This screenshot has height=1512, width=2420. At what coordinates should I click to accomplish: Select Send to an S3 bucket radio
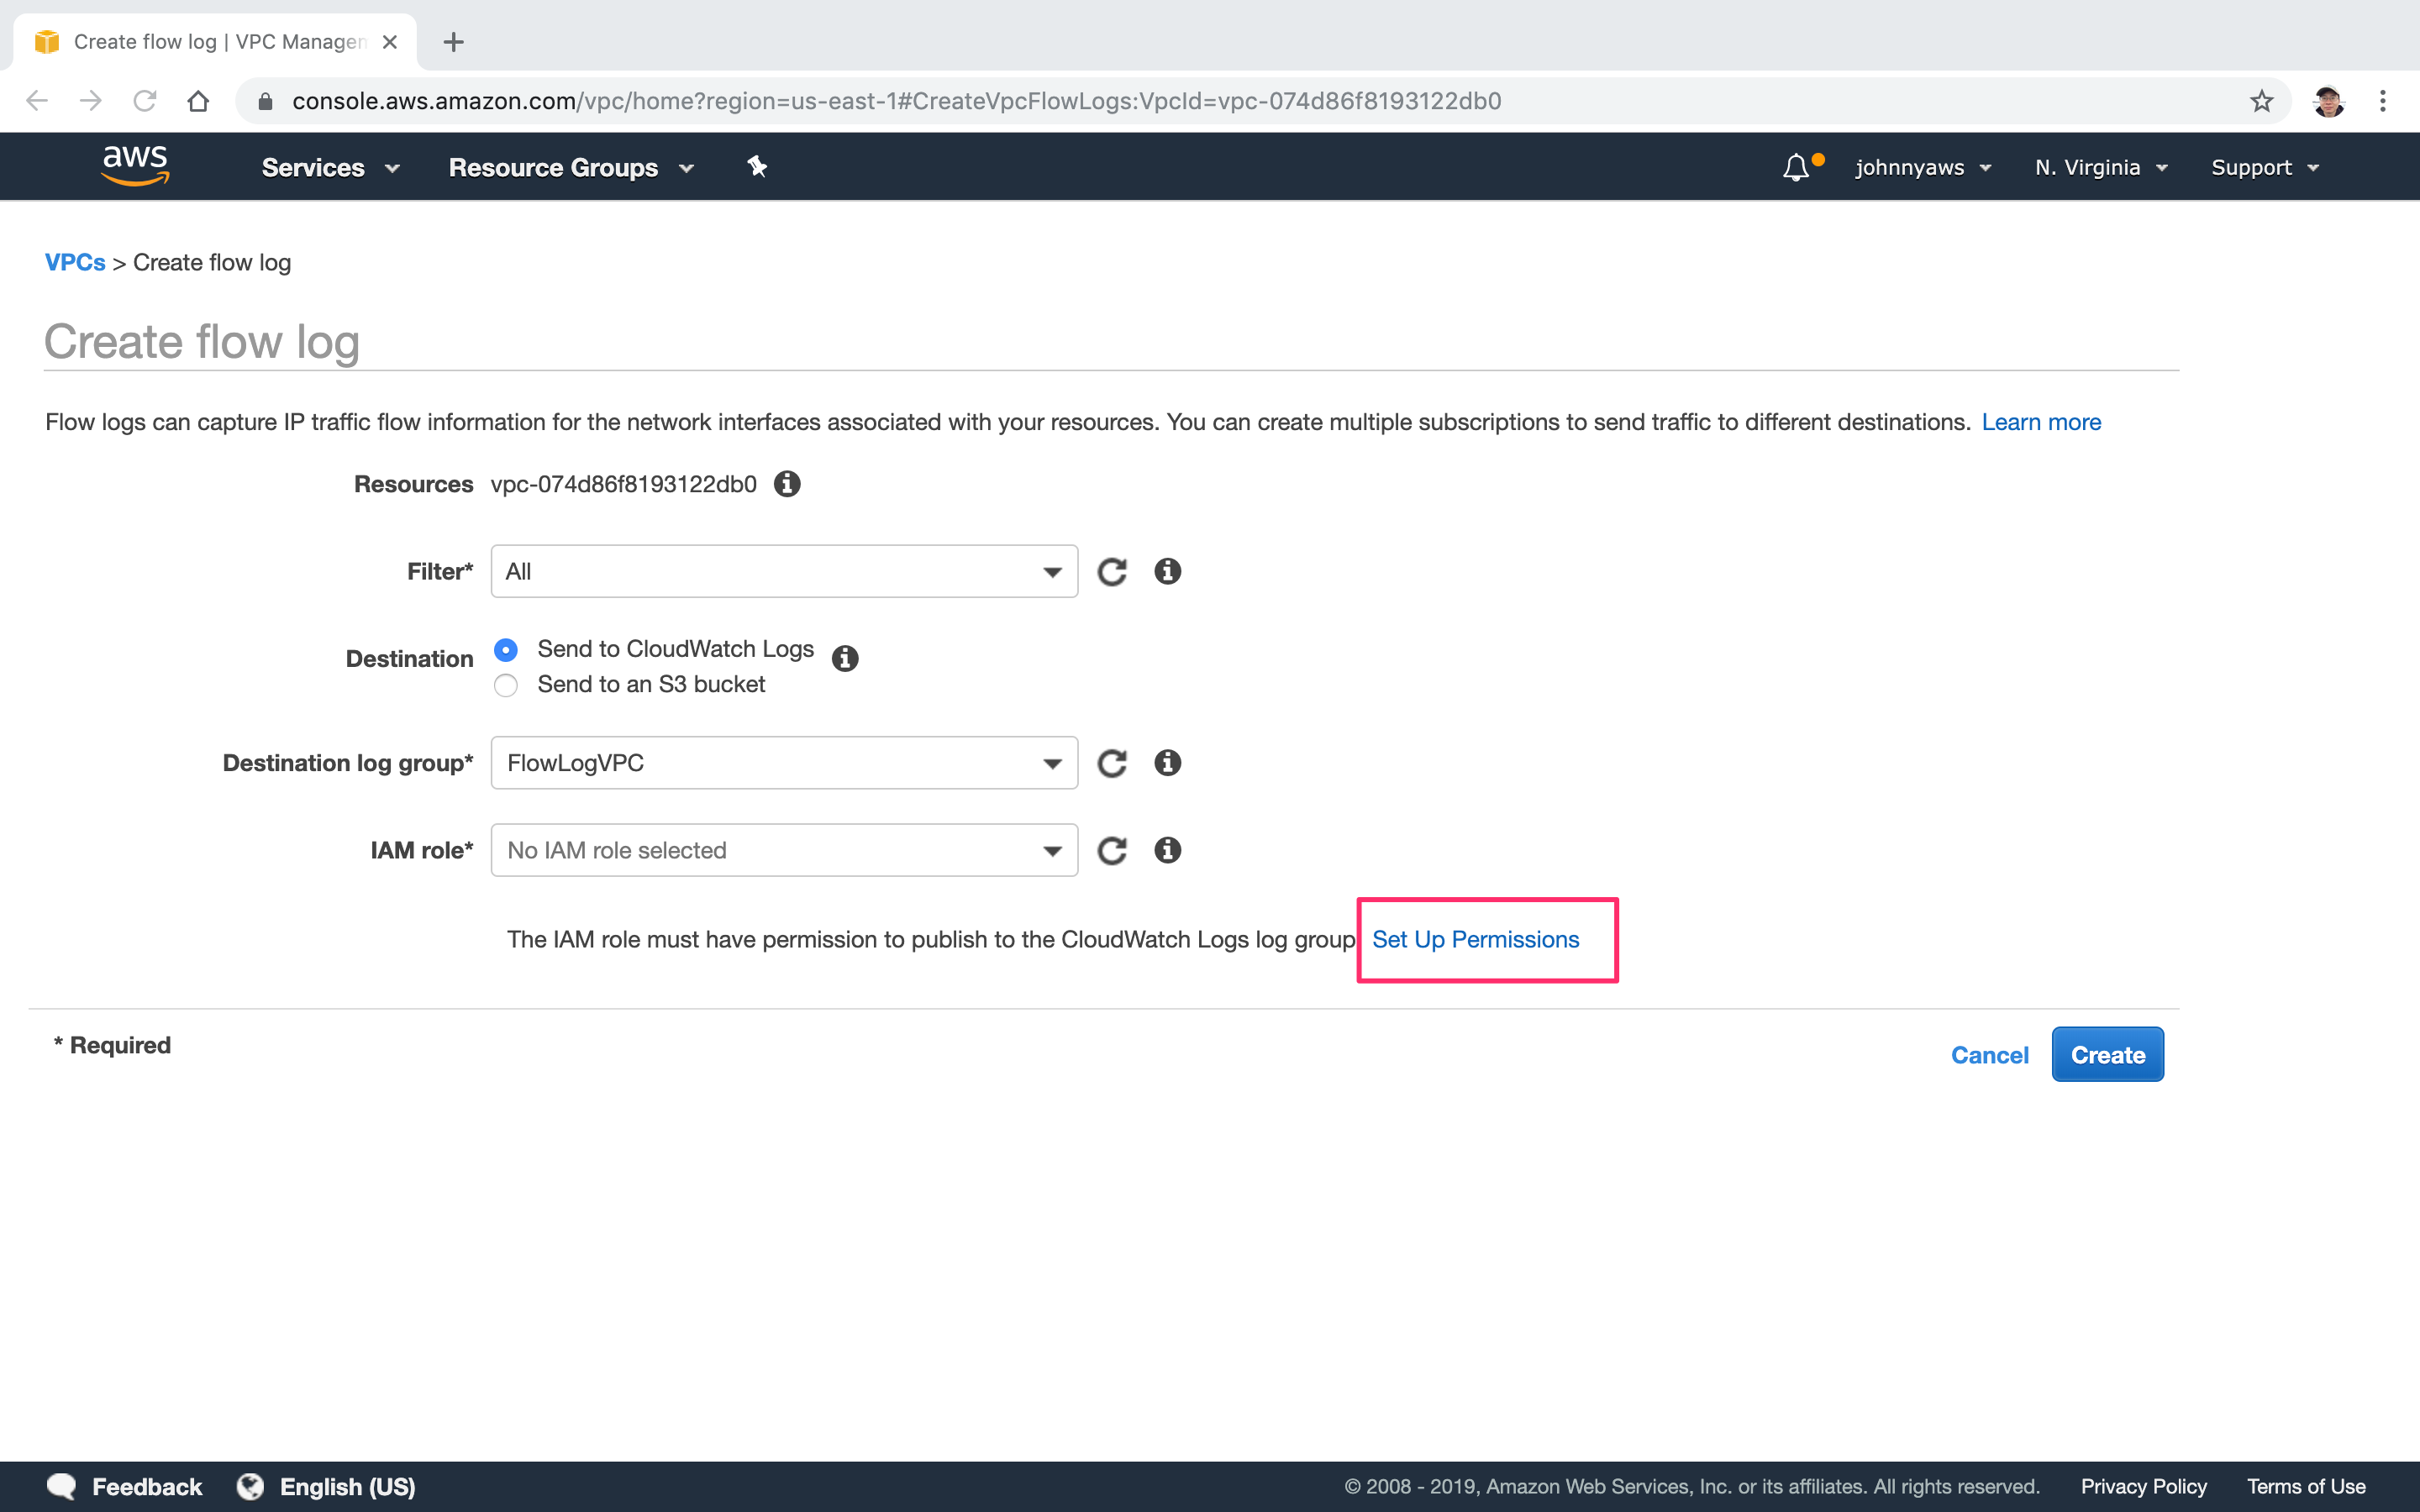click(506, 685)
